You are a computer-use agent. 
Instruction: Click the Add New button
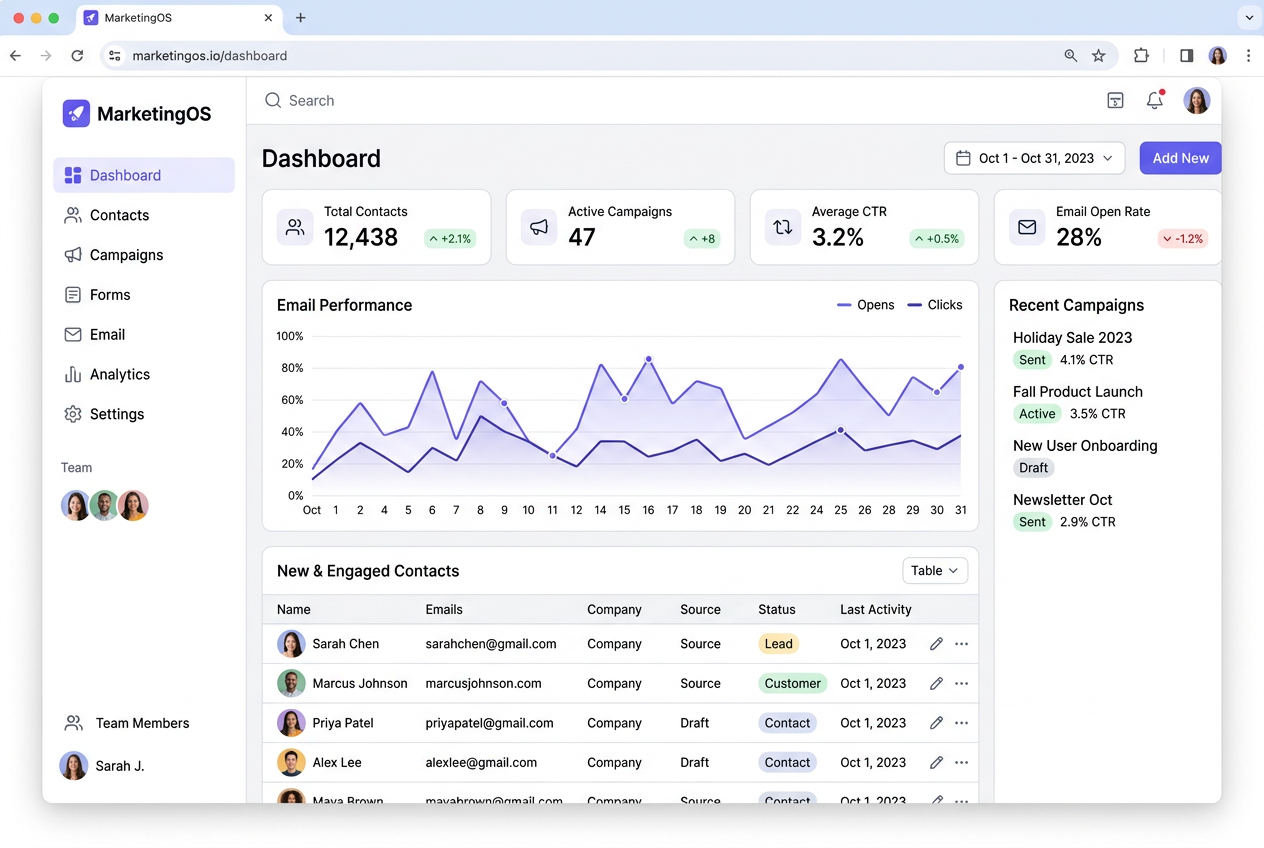click(1181, 158)
